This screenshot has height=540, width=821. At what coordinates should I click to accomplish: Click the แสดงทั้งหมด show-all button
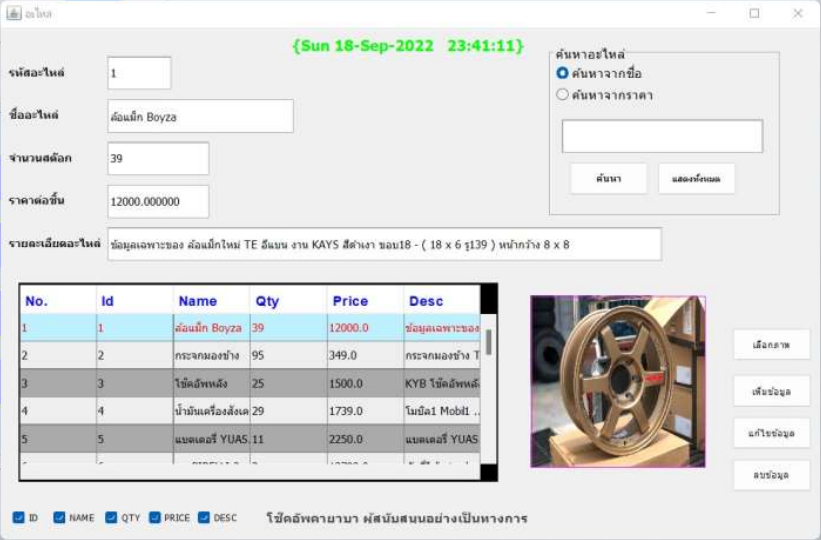696,179
